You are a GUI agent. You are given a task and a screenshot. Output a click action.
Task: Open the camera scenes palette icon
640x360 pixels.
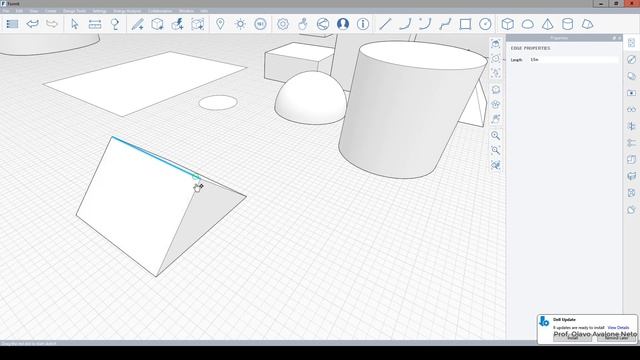point(631,93)
